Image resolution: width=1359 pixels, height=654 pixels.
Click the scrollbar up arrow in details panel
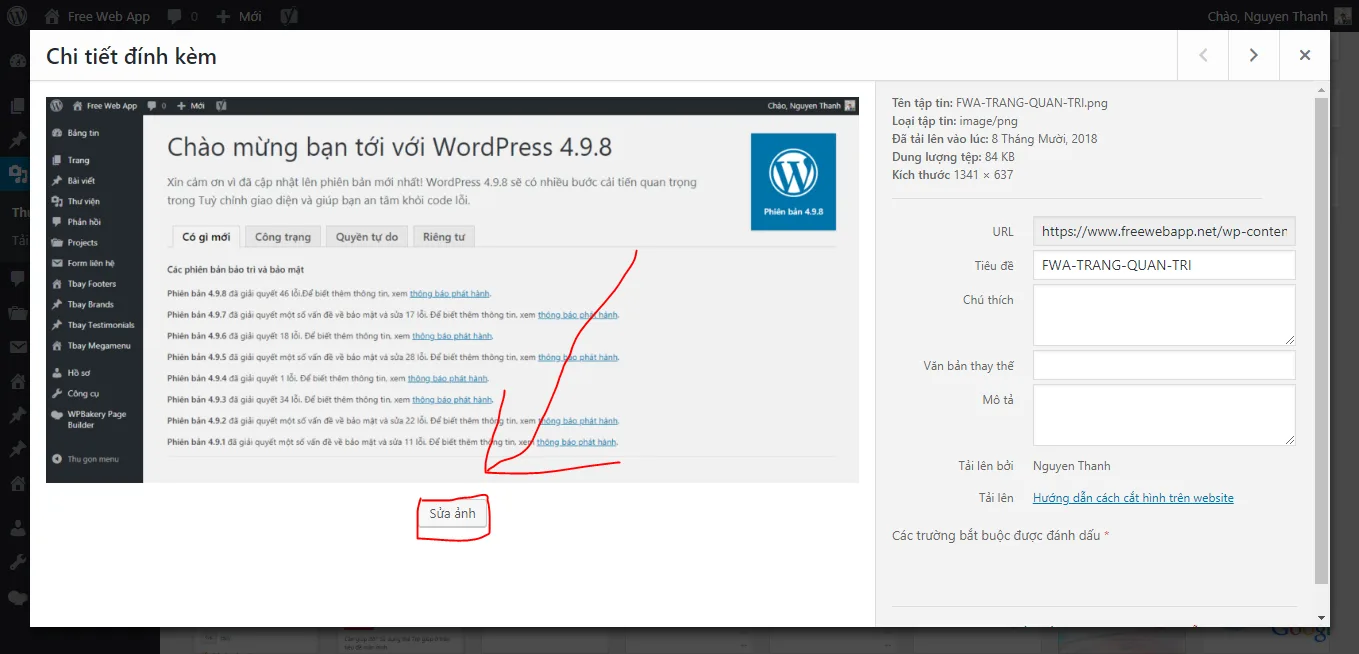1322,89
